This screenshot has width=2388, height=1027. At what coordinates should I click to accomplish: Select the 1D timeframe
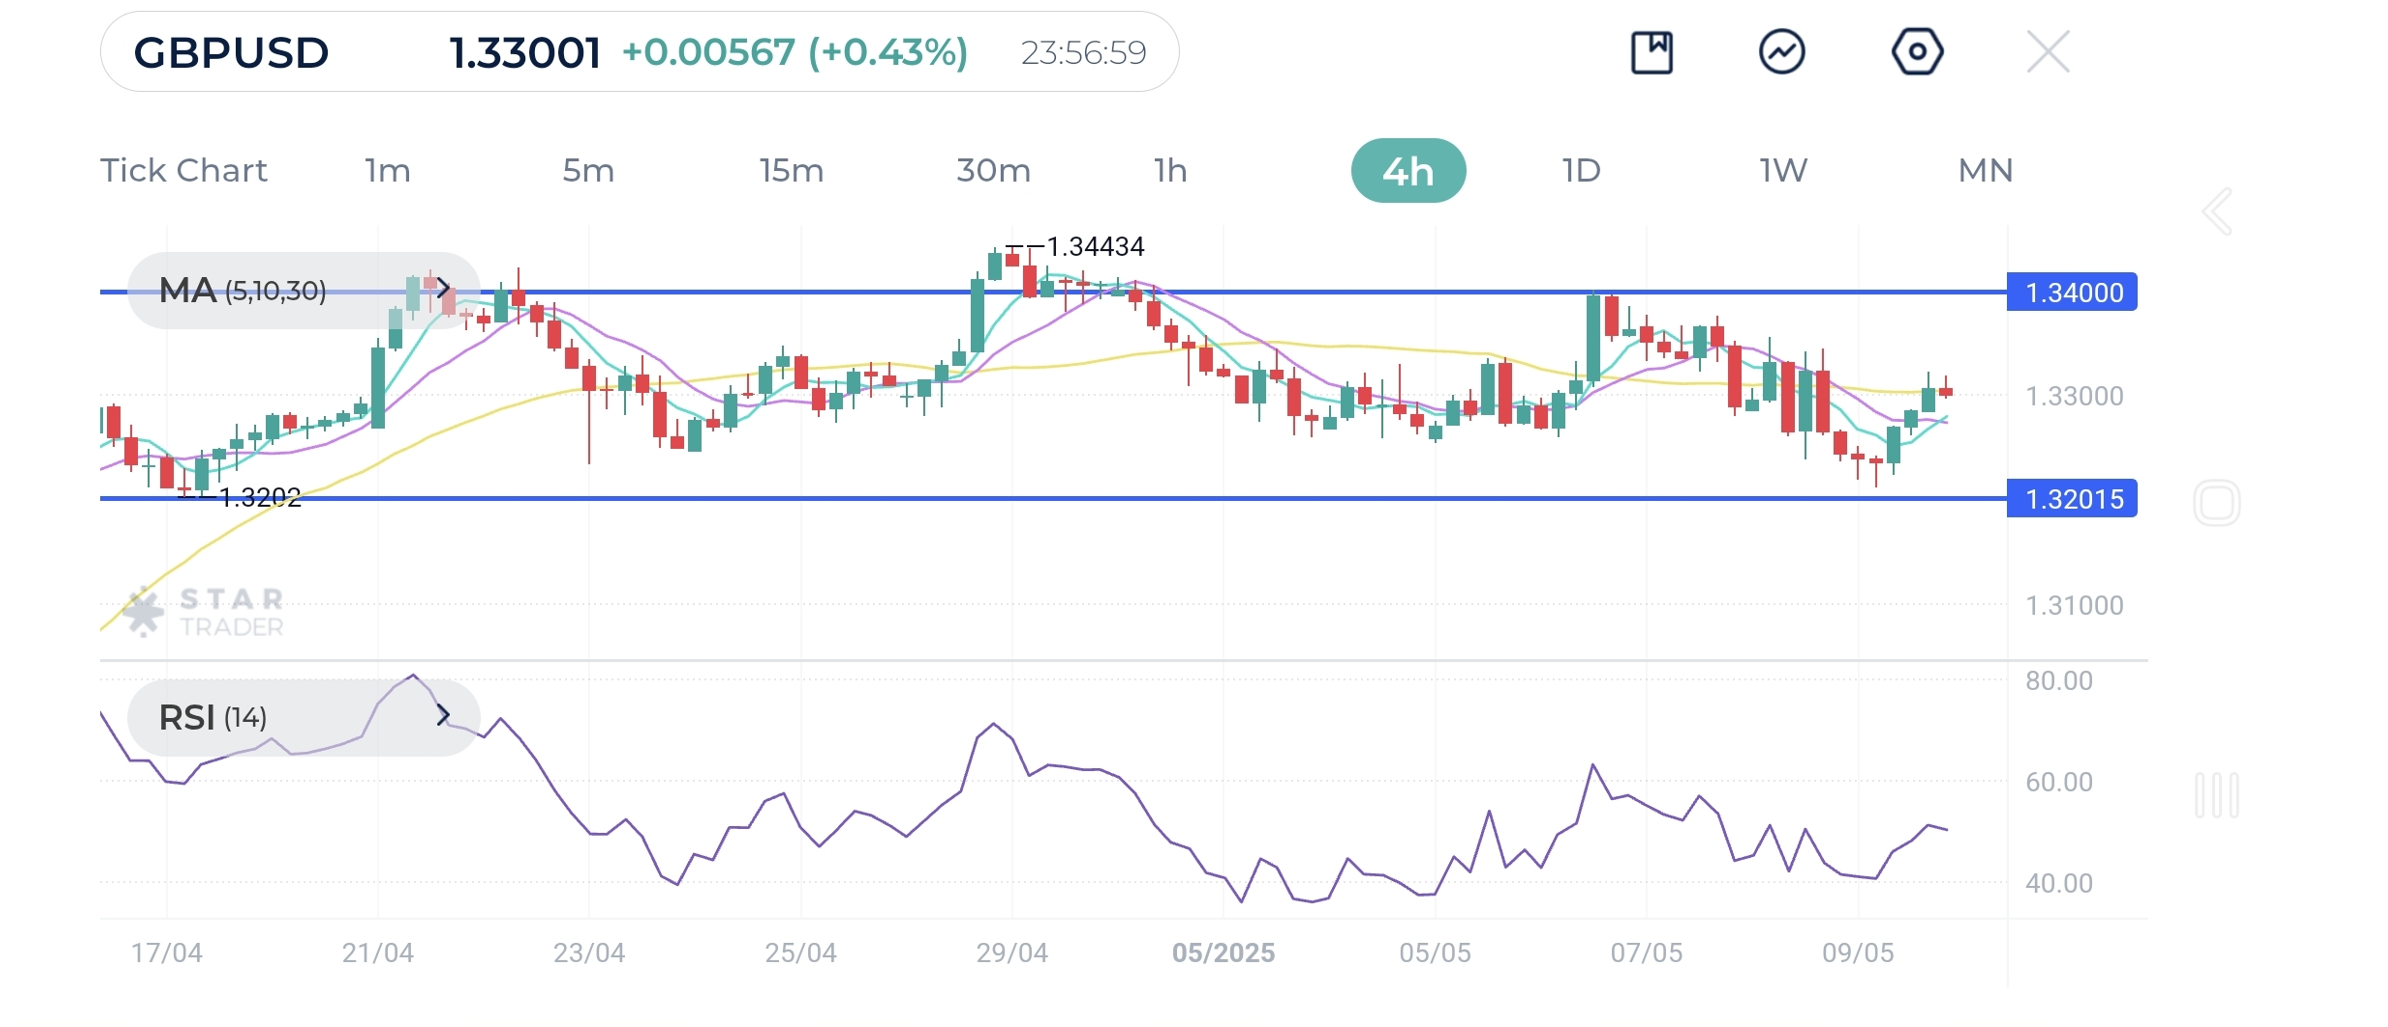[x=1581, y=171]
